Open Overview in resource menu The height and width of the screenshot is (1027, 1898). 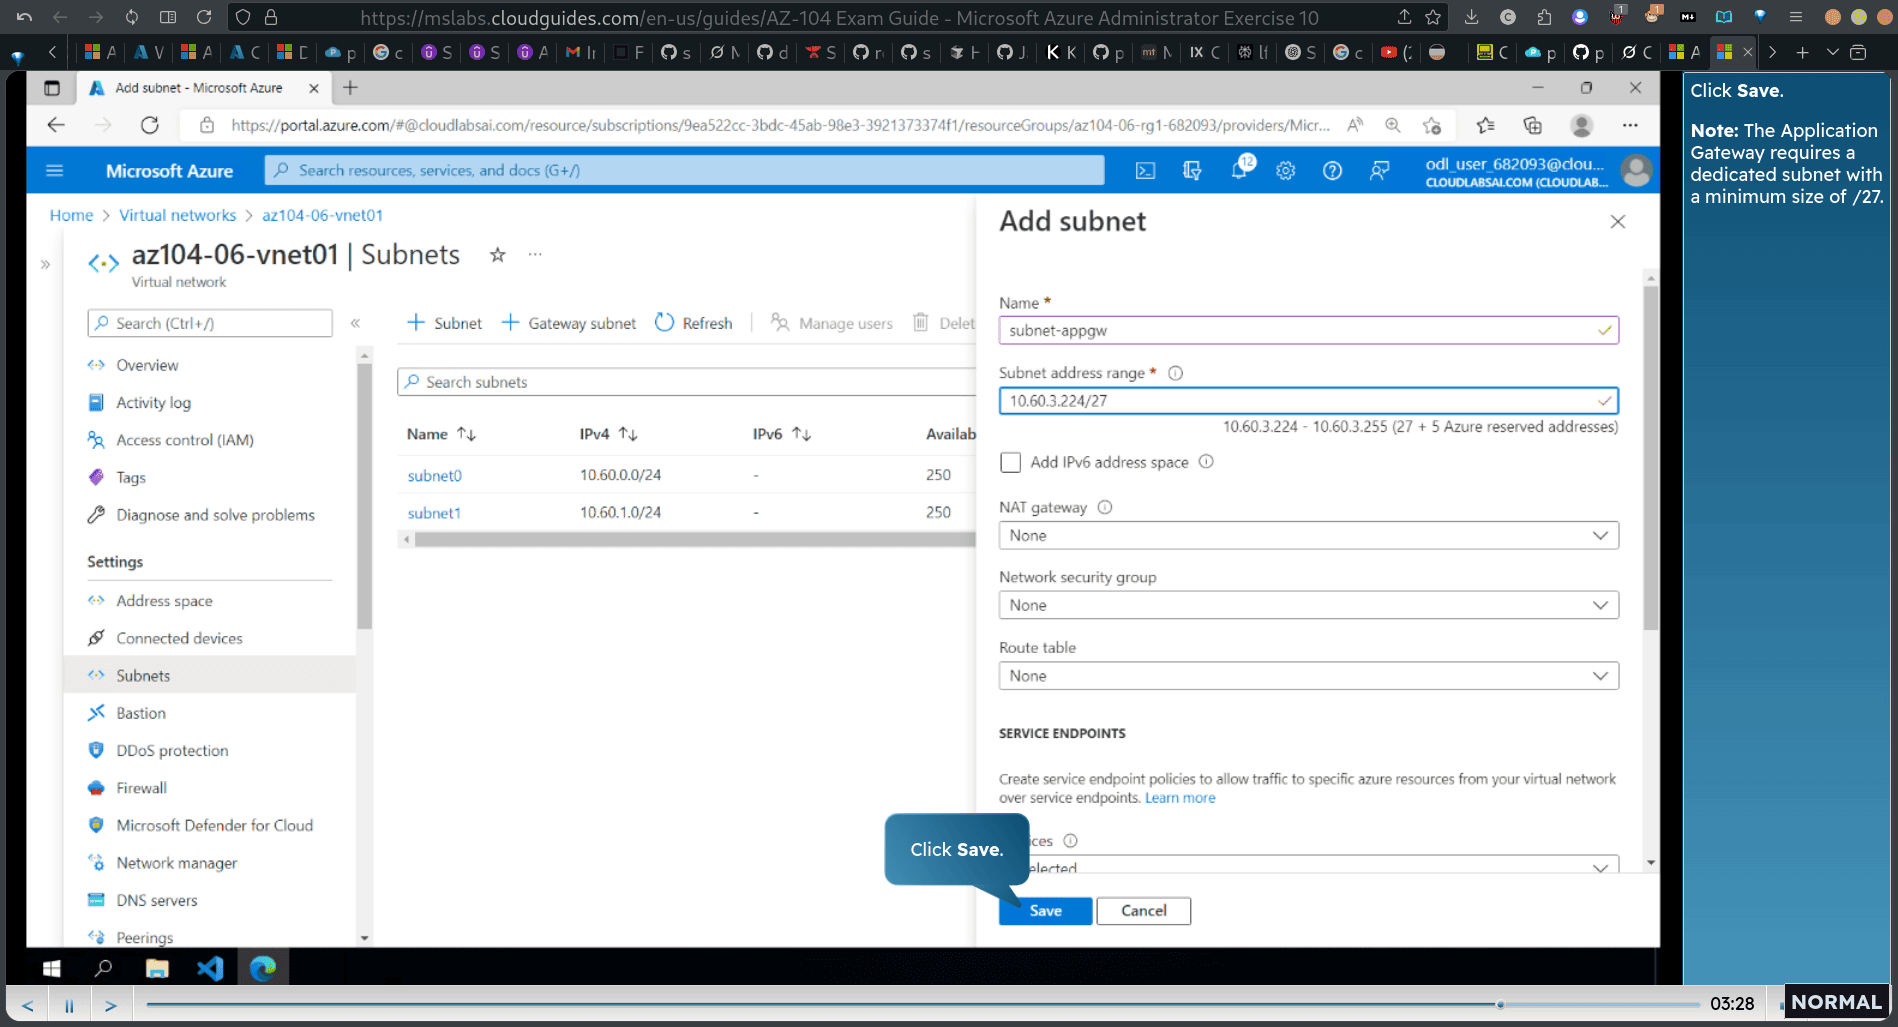click(147, 365)
